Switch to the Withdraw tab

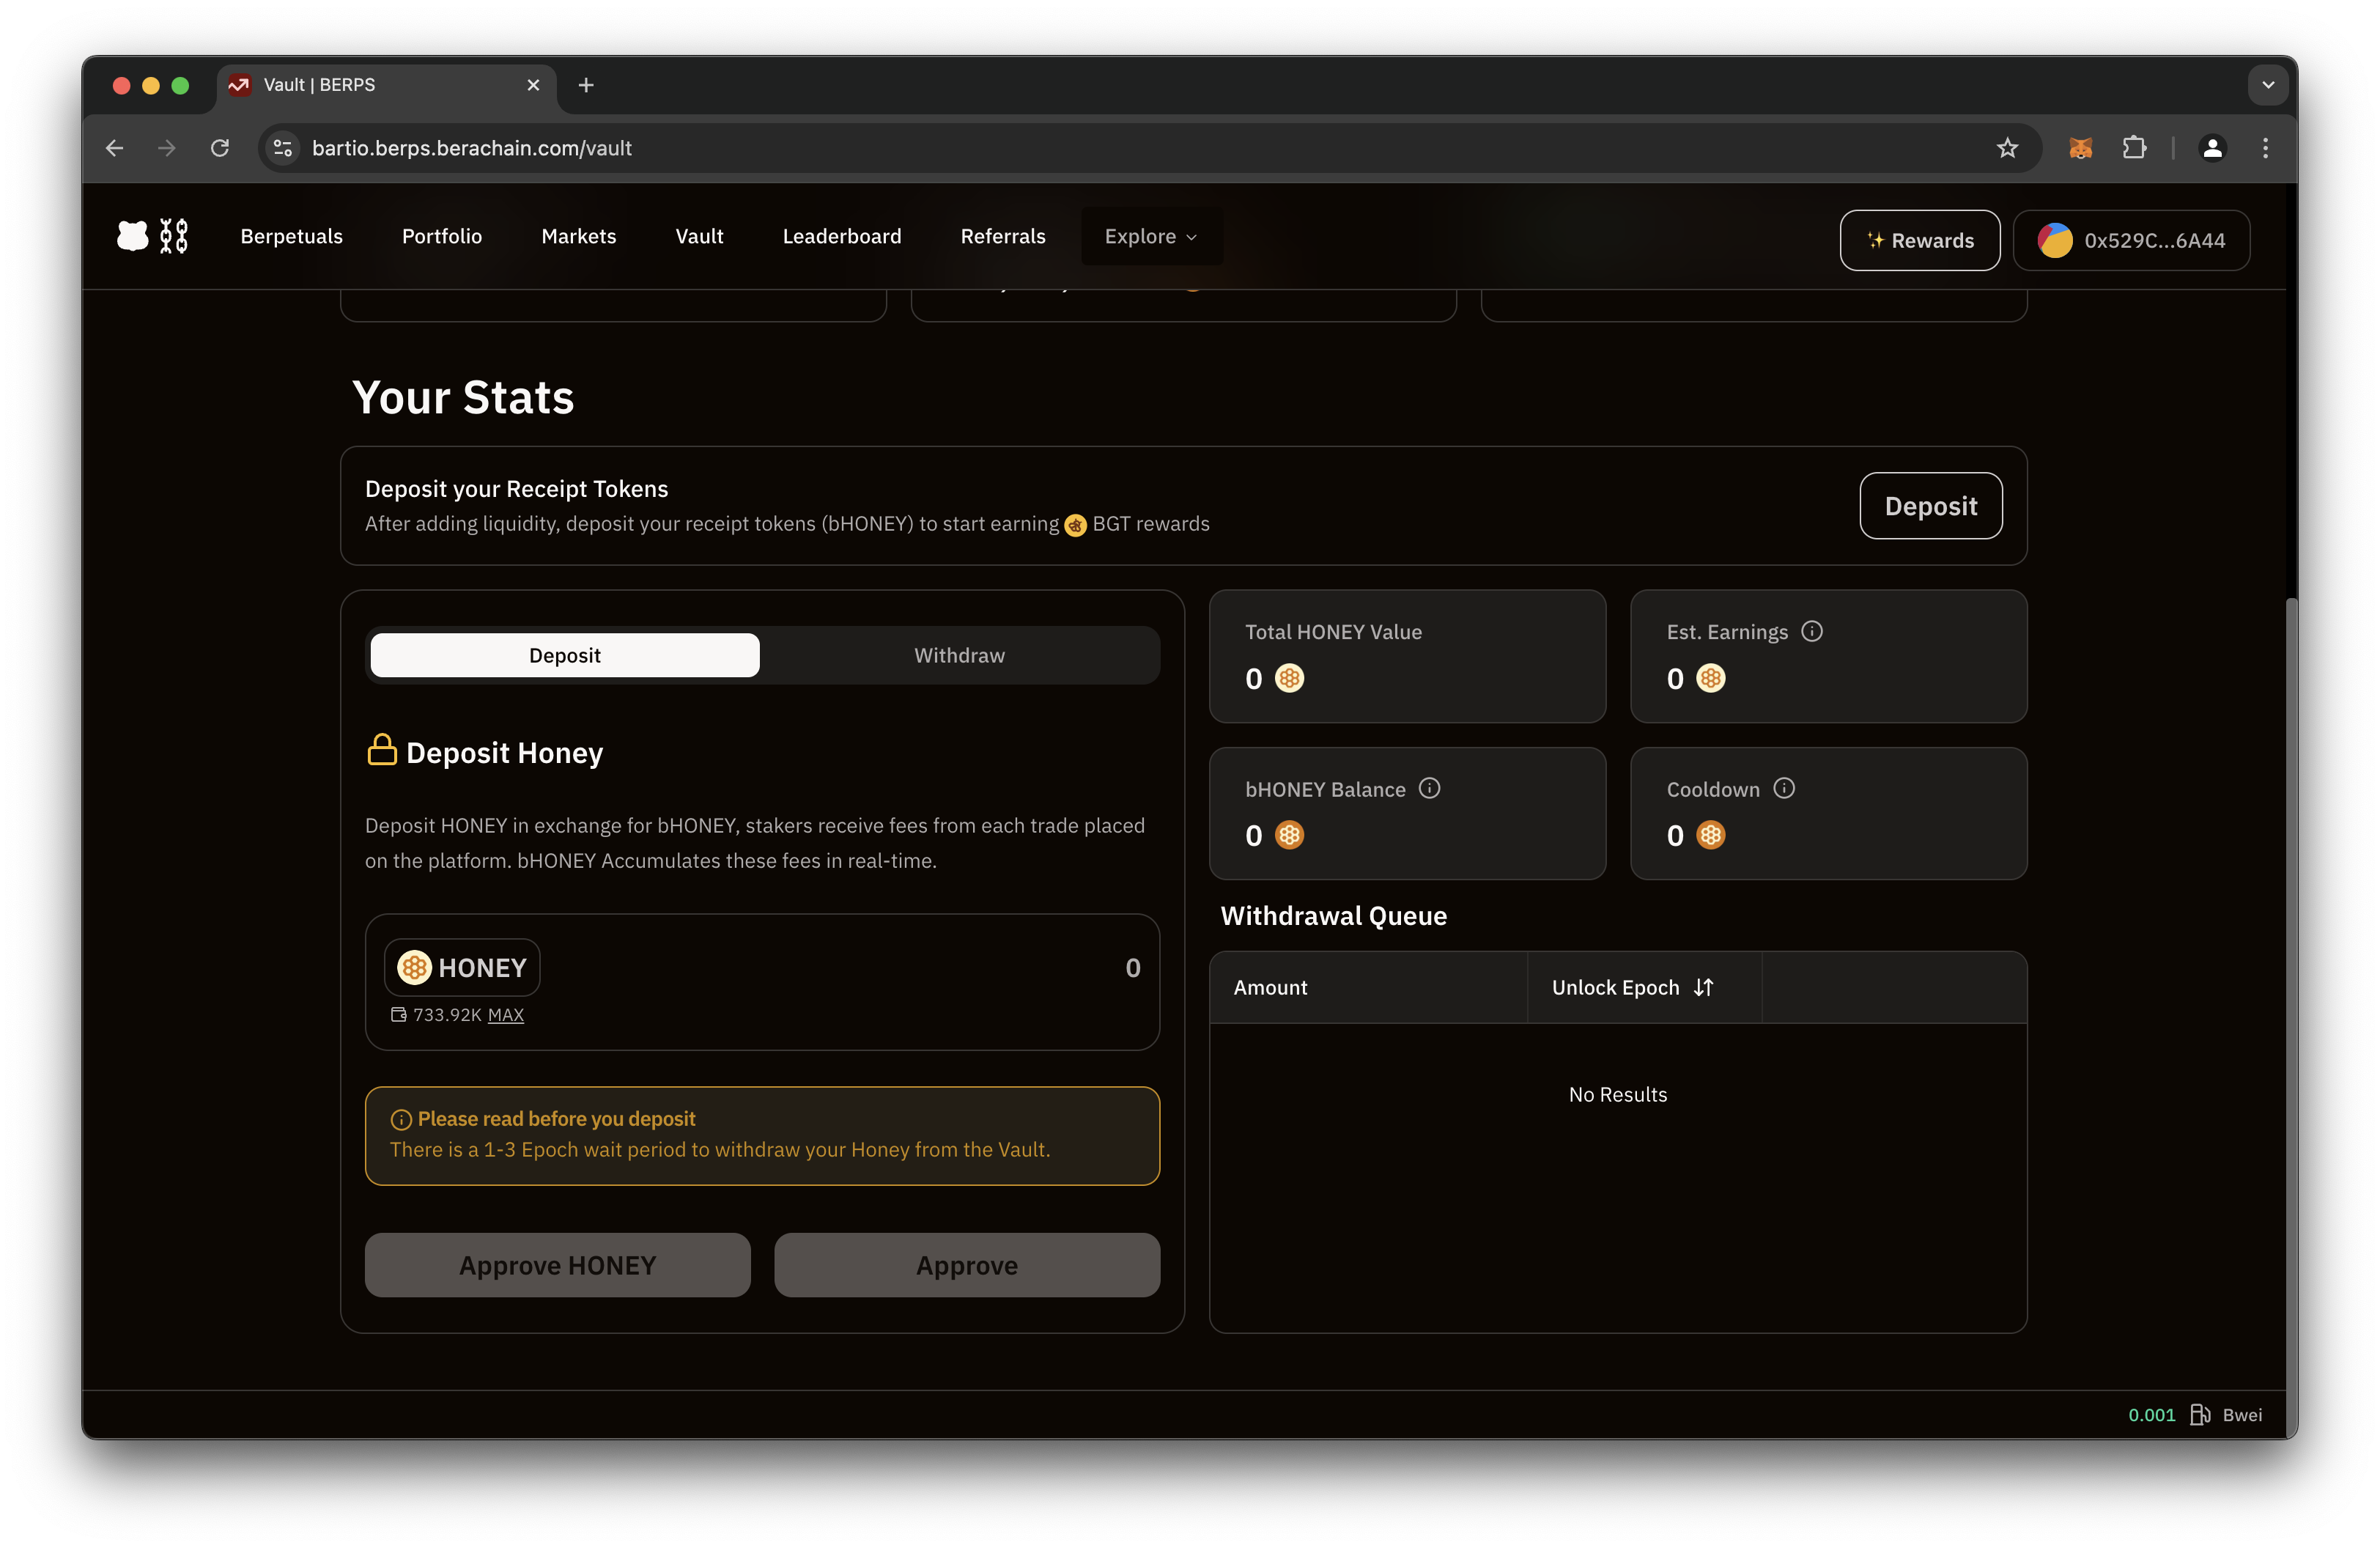click(x=959, y=655)
